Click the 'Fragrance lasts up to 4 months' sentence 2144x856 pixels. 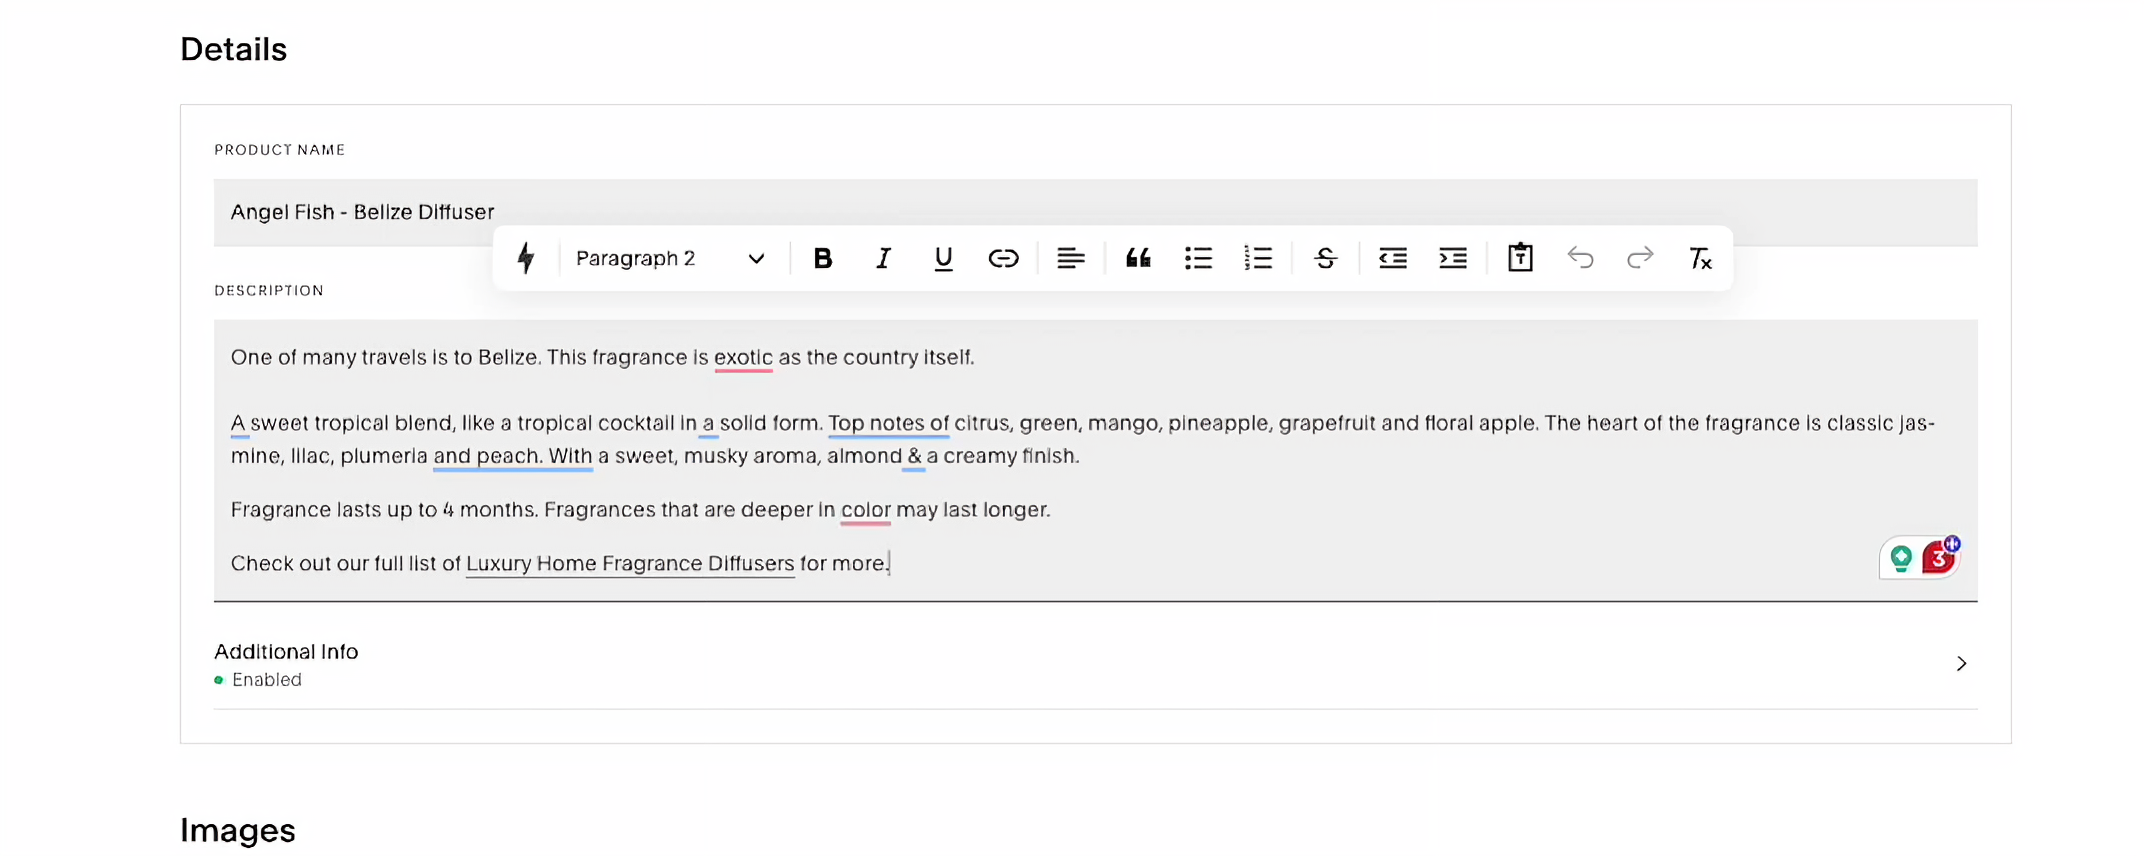(384, 510)
